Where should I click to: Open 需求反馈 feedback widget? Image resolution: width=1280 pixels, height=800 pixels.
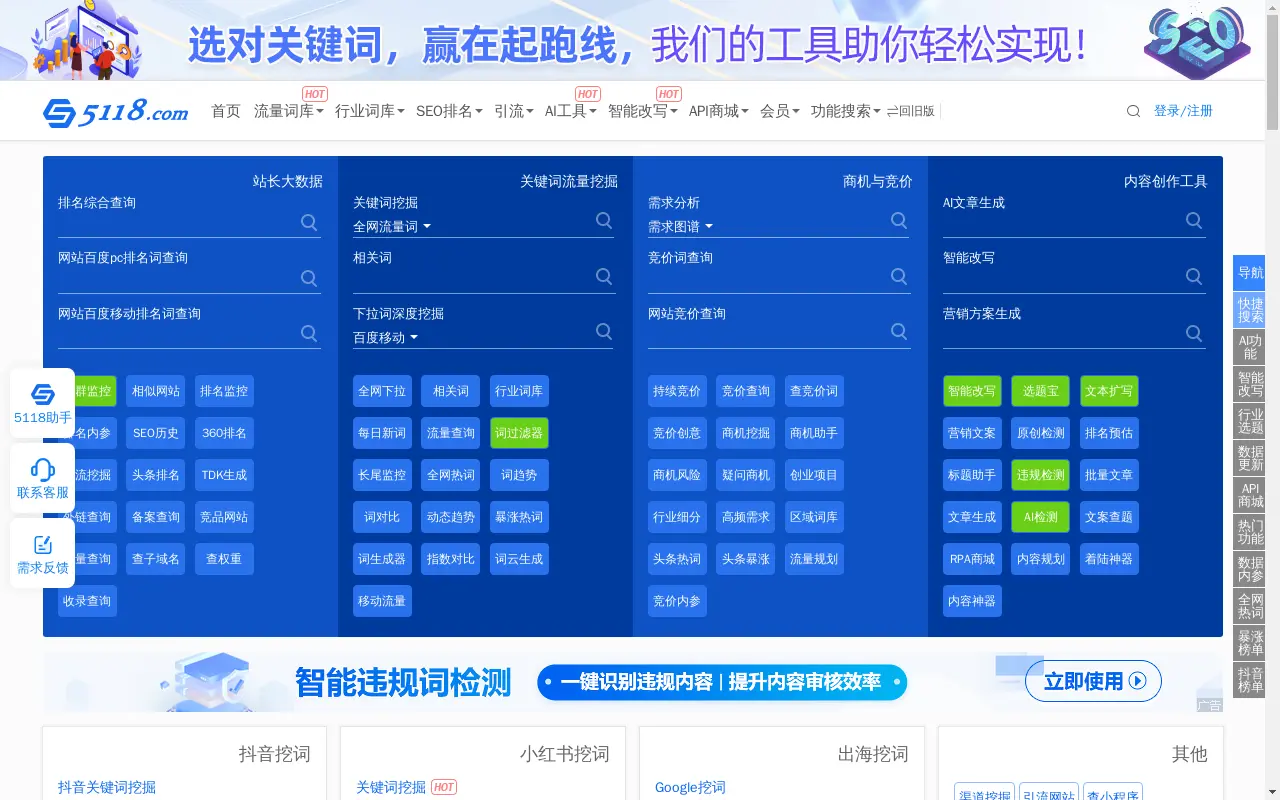[x=43, y=553]
